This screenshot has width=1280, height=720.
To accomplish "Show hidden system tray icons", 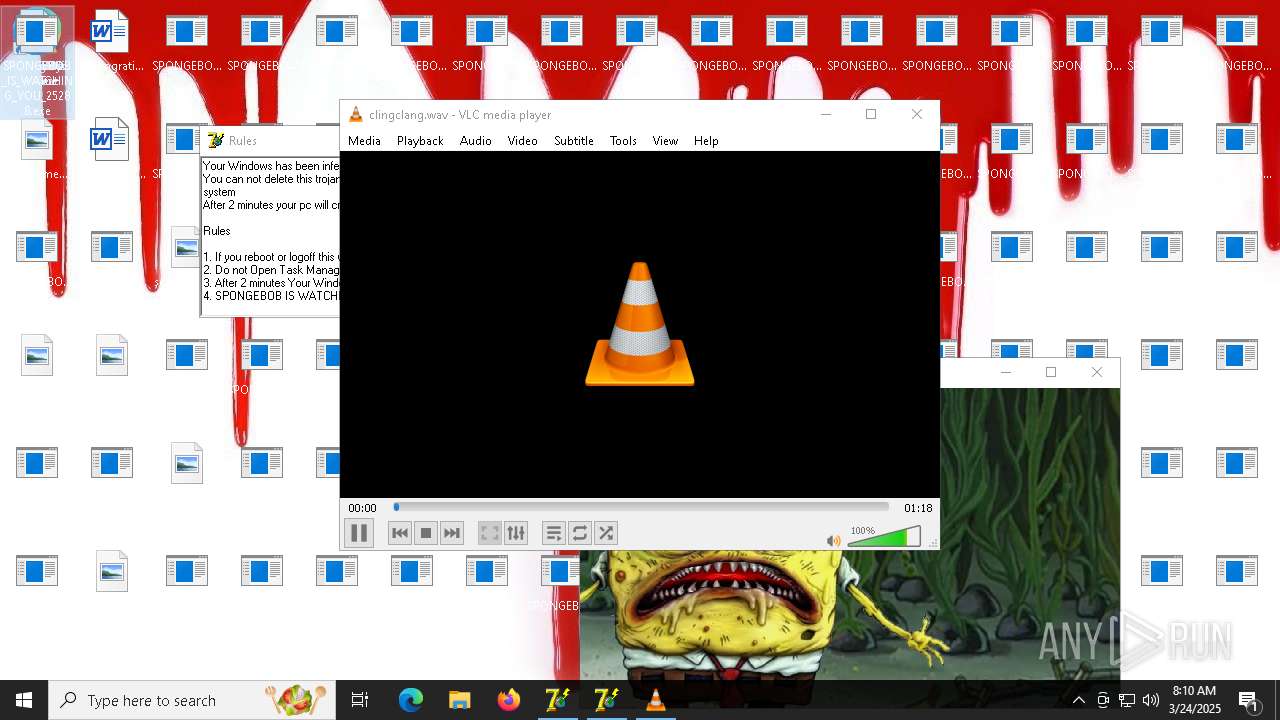I will tap(1079, 700).
